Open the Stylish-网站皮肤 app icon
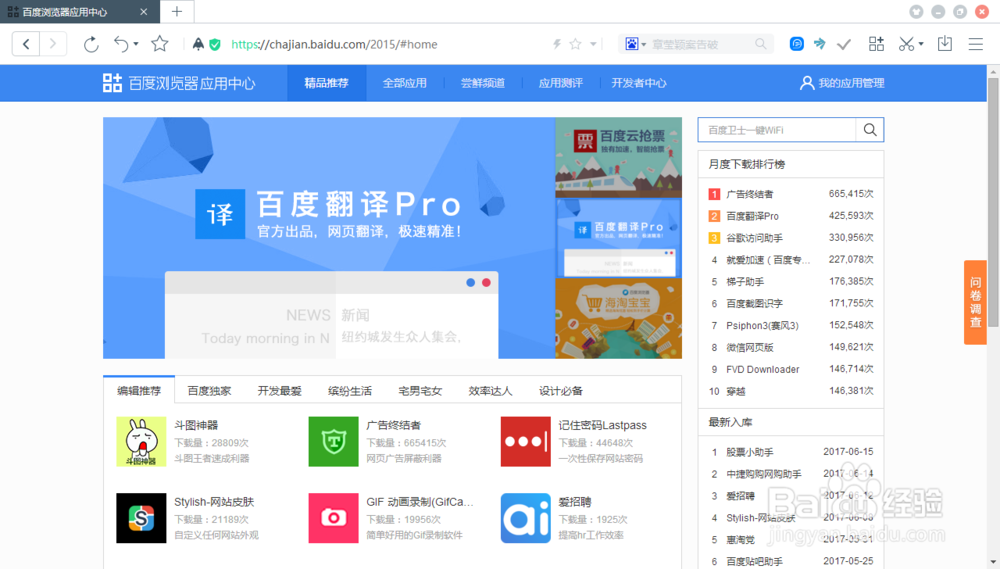The width and height of the screenshot is (1000, 569). point(142,518)
